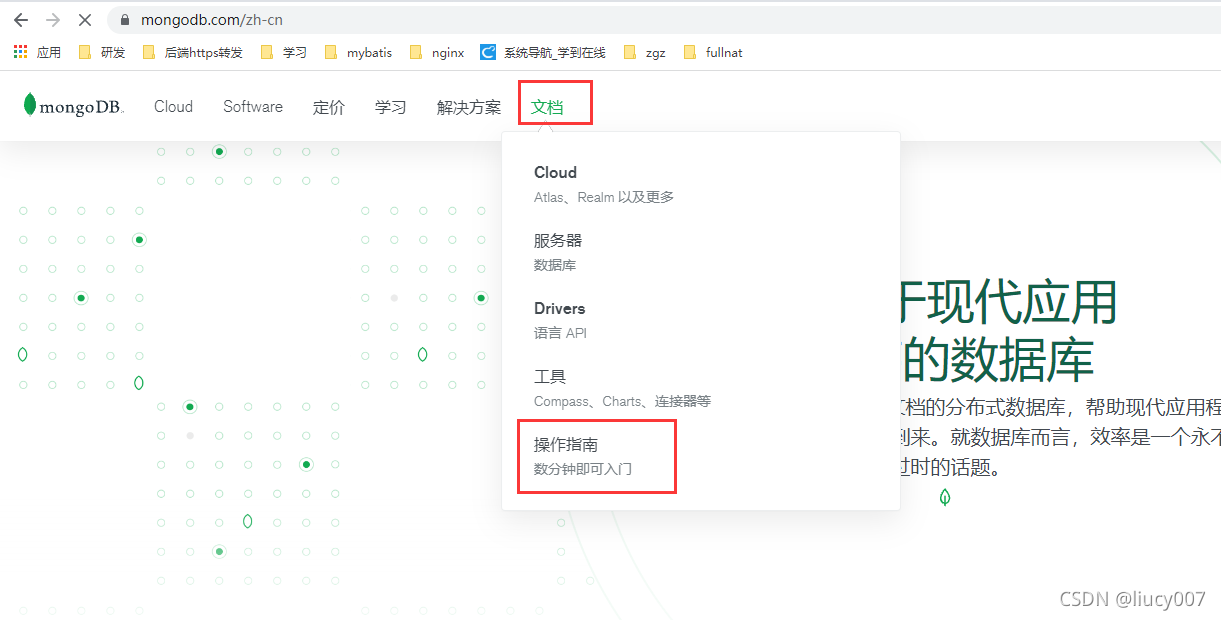Select 工具 docs entry in dropdown
Image resolution: width=1221 pixels, height=620 pixels.
coord(622,388)
